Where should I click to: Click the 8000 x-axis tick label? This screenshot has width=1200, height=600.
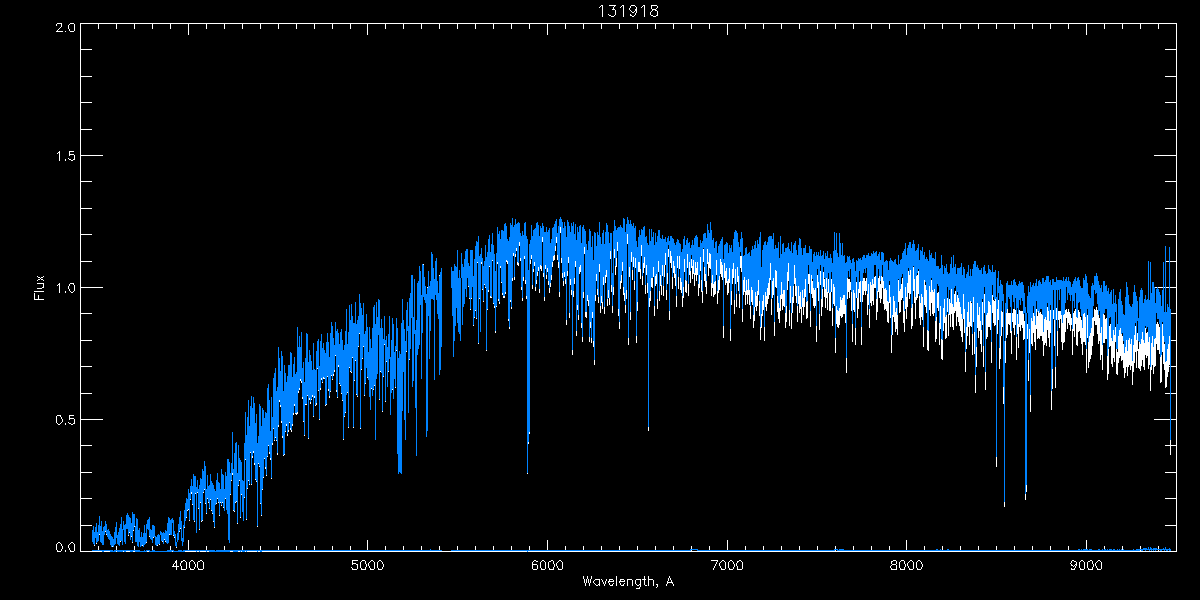(906, 565)
